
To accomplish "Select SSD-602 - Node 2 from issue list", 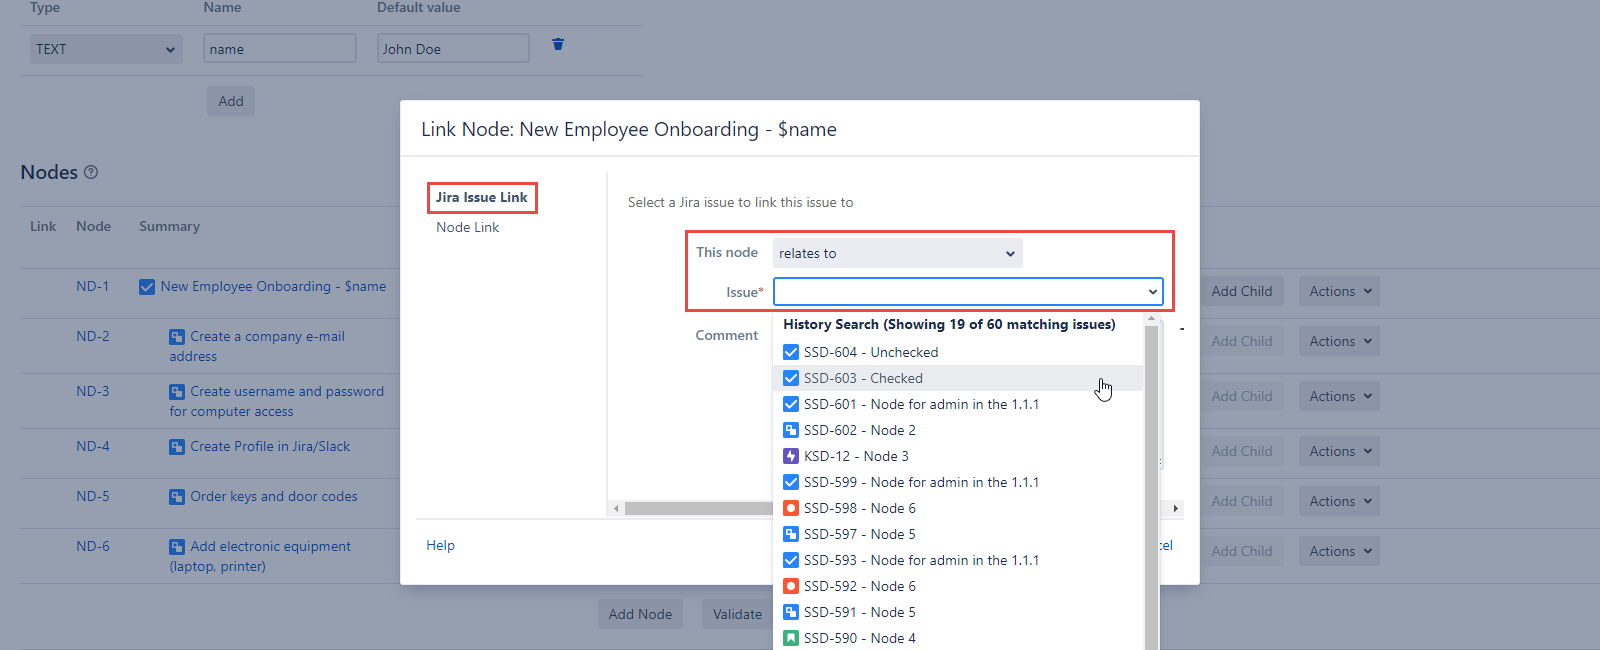I will [x=859, y=430].
